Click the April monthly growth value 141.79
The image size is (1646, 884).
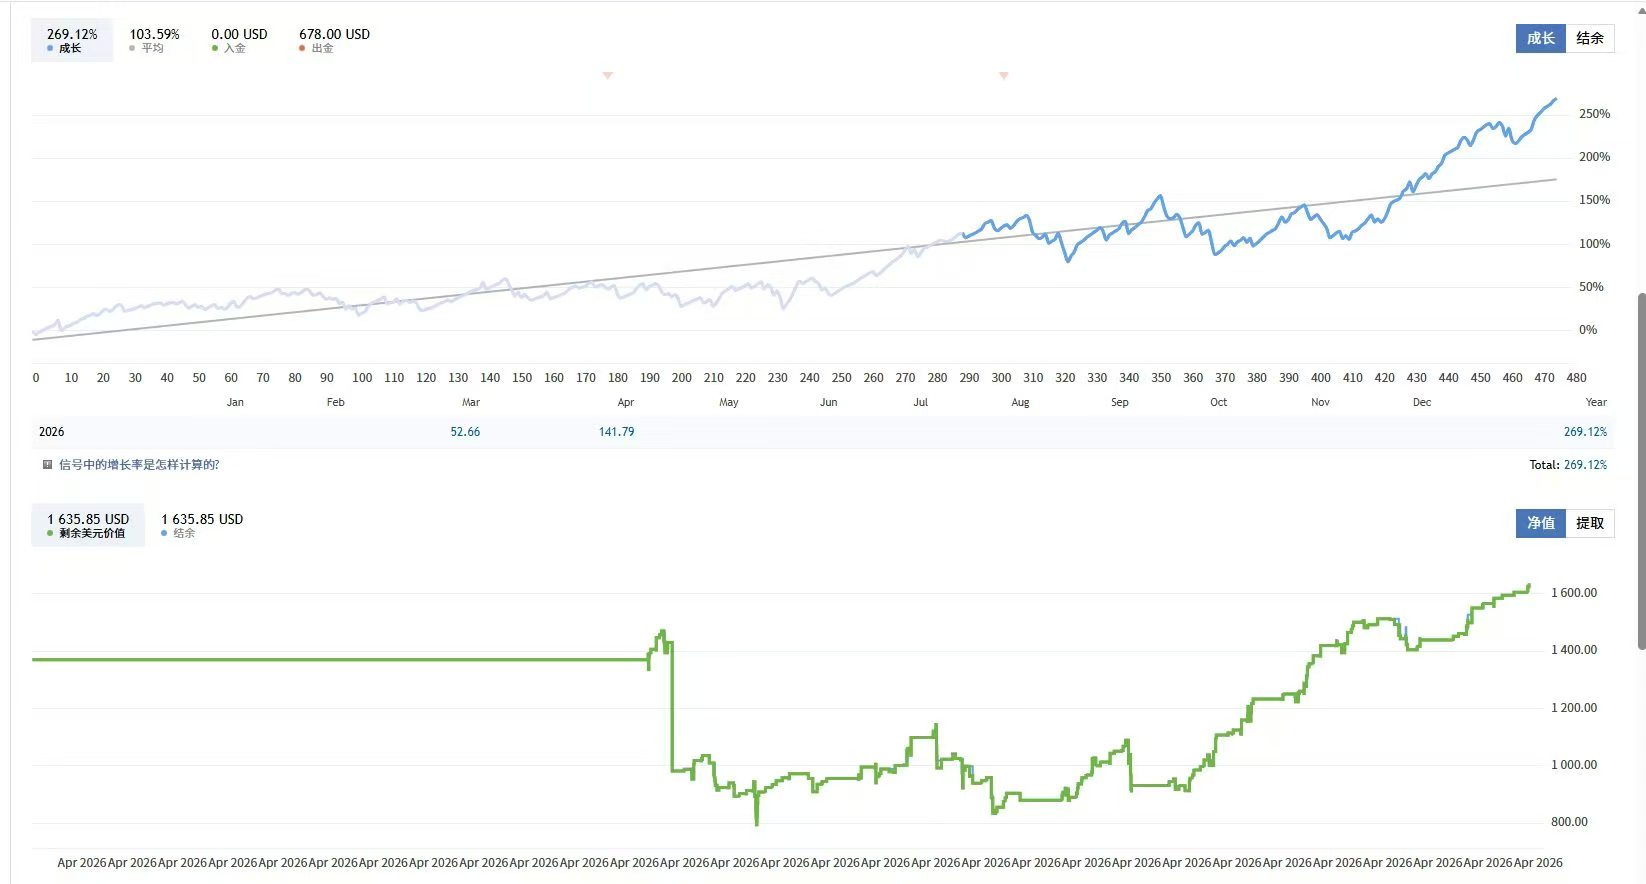[x=616, y=432]
